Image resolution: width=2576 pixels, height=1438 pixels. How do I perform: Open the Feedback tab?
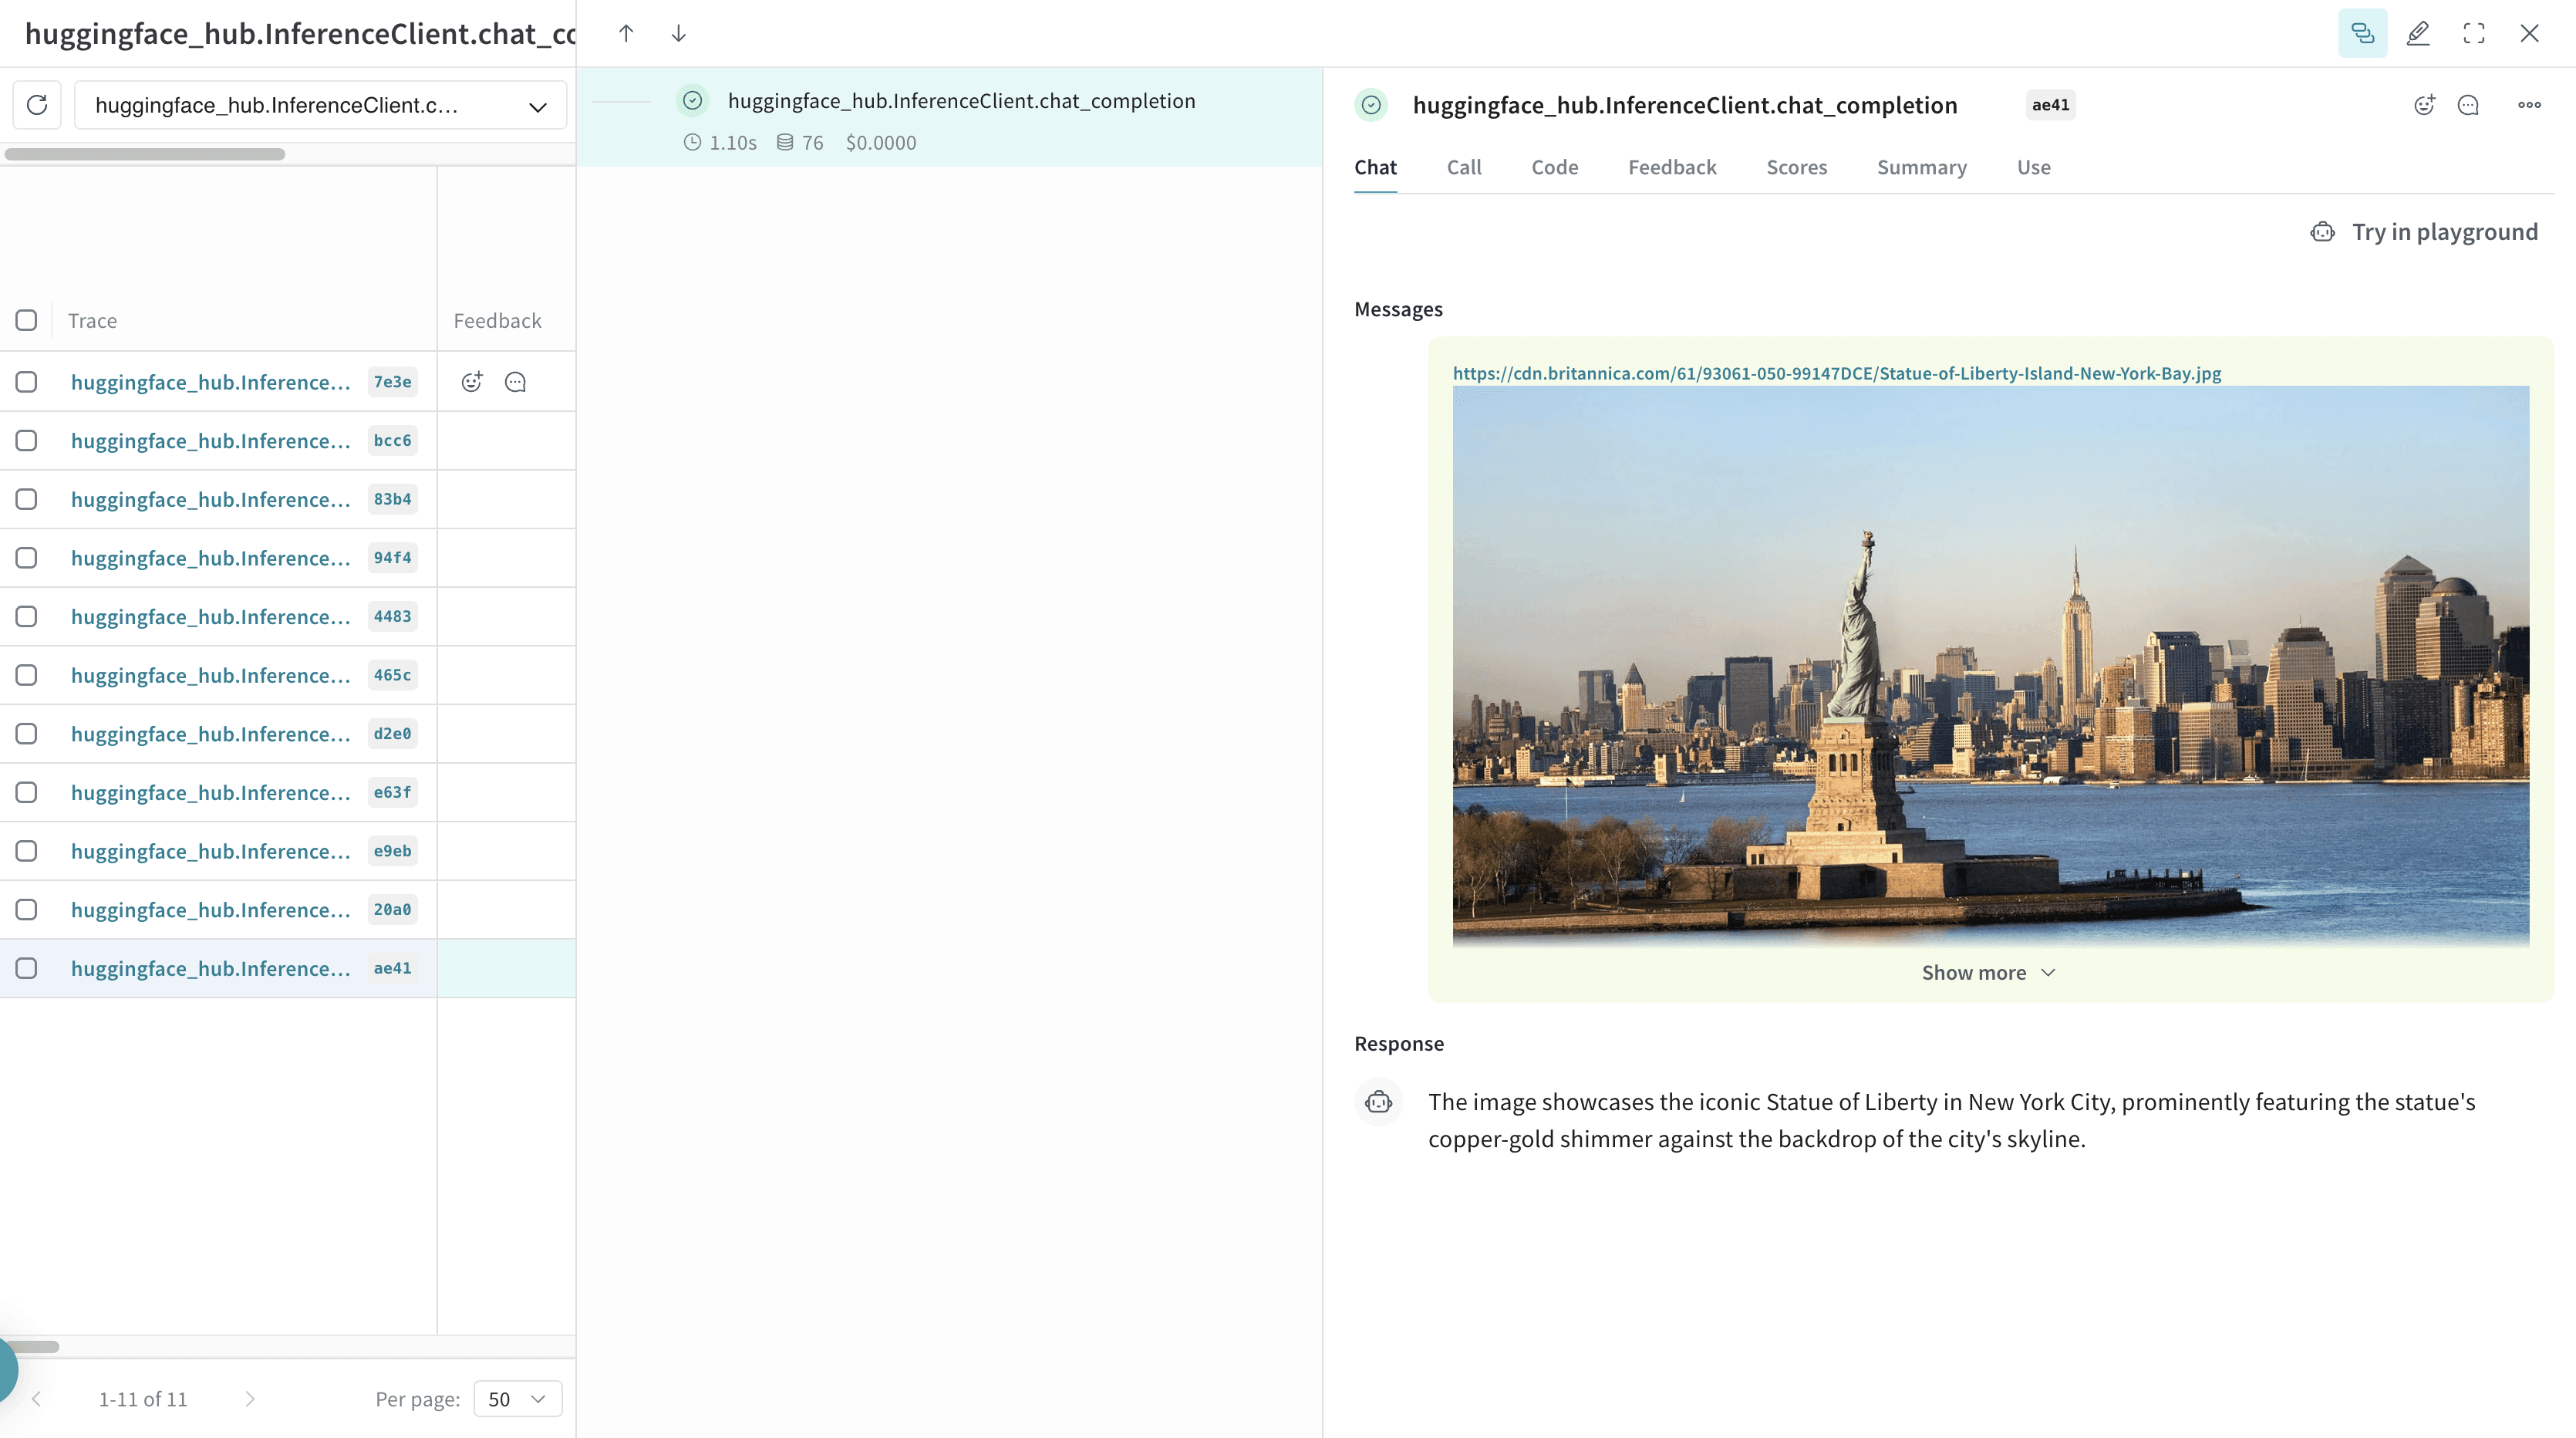point(1672,167)
